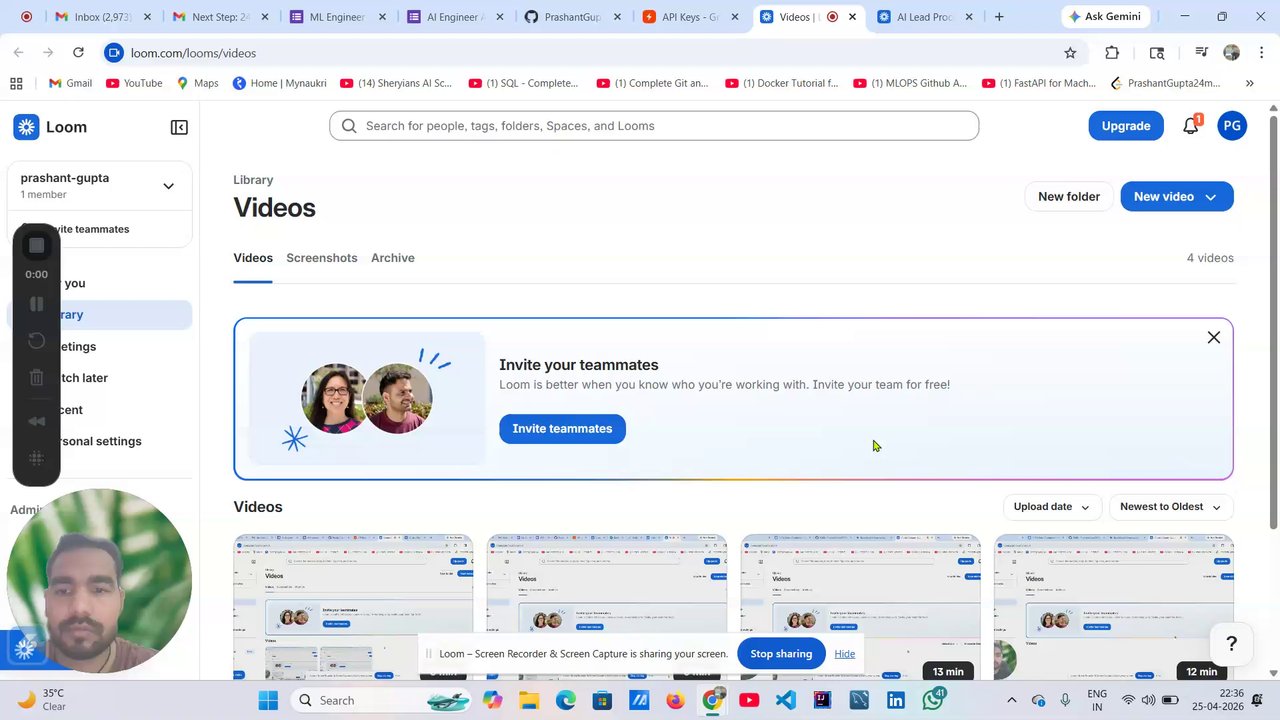Open the volume control in system tray

[x=1148, y=701]
